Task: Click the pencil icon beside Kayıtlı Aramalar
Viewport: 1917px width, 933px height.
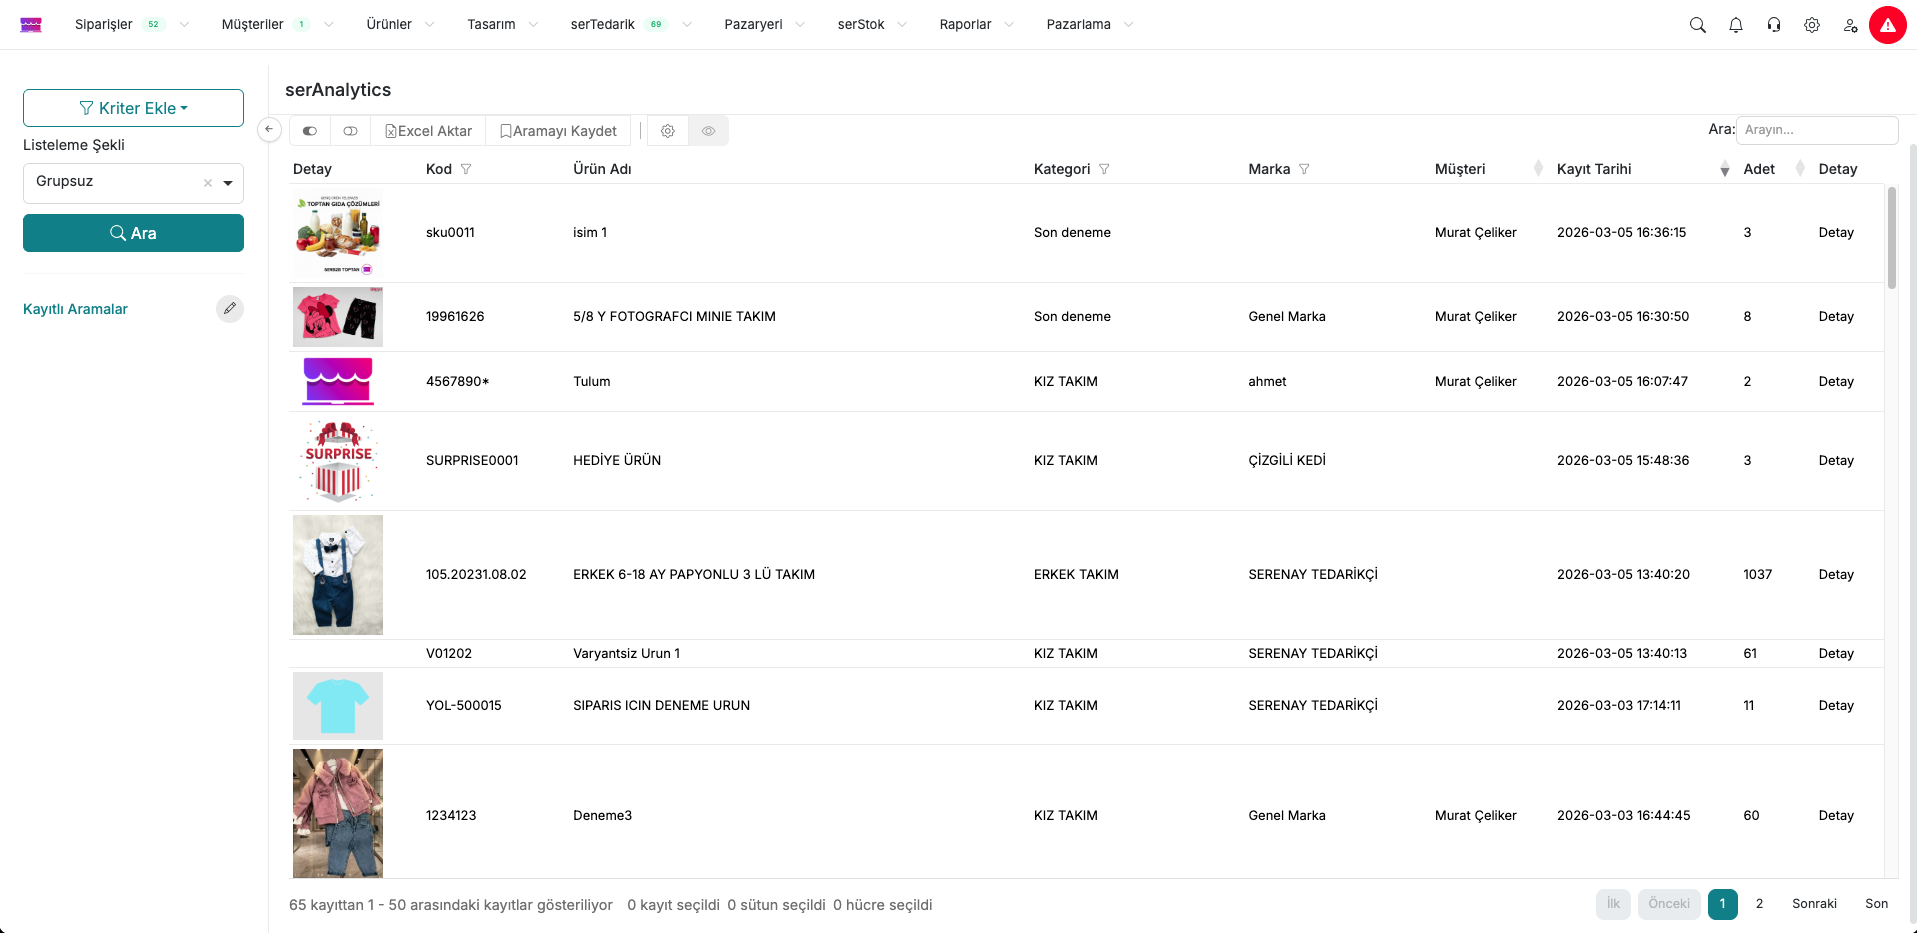Action: (230, 309)
